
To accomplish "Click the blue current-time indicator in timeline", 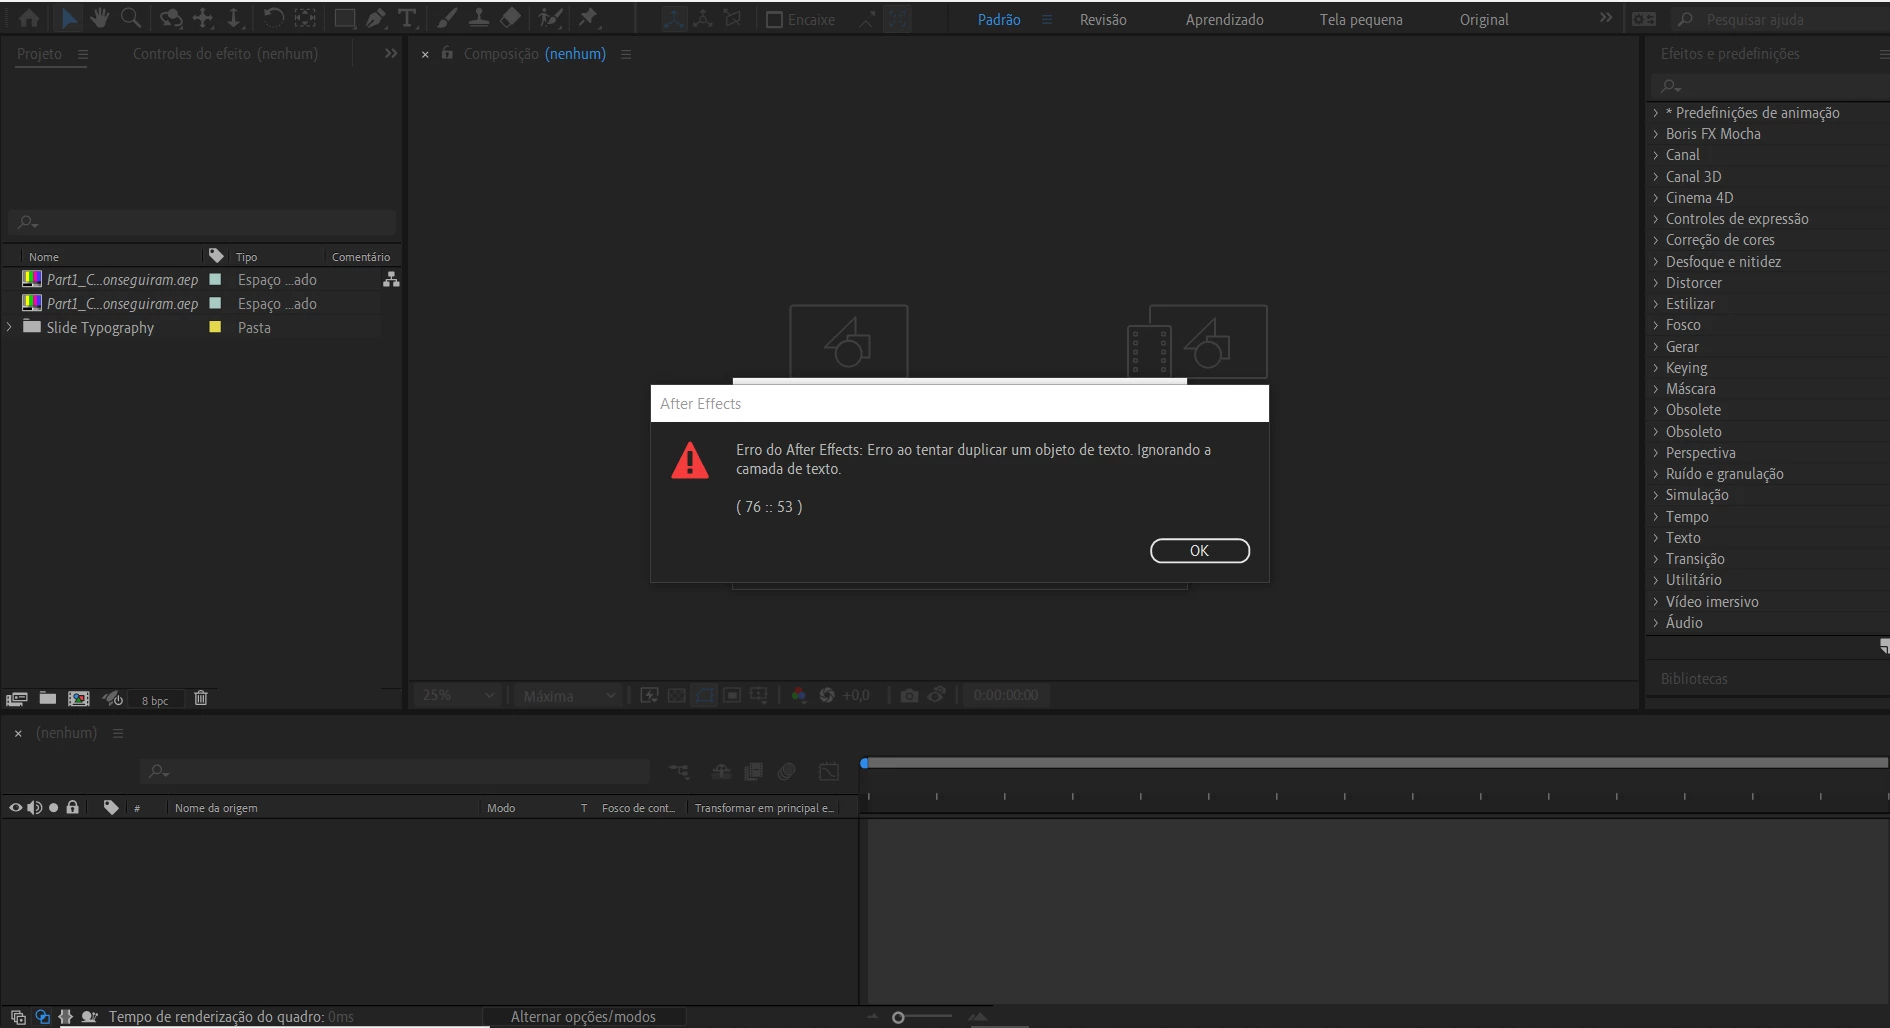I will point(864,763).
